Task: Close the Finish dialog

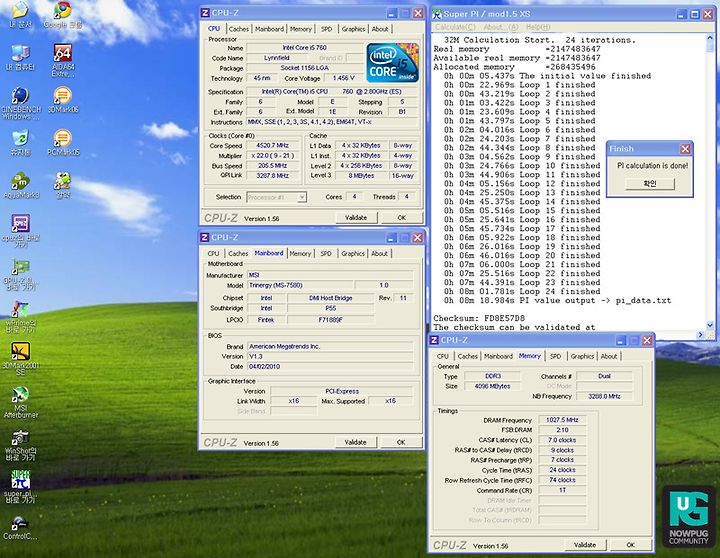Action: click(x=686, y=149)
